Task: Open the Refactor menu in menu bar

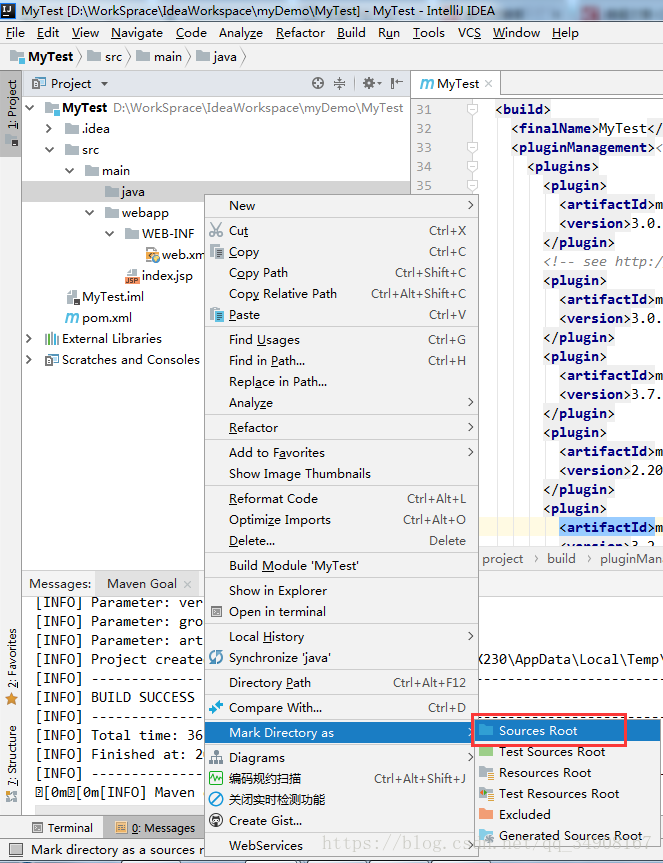Action: point(300,33)
